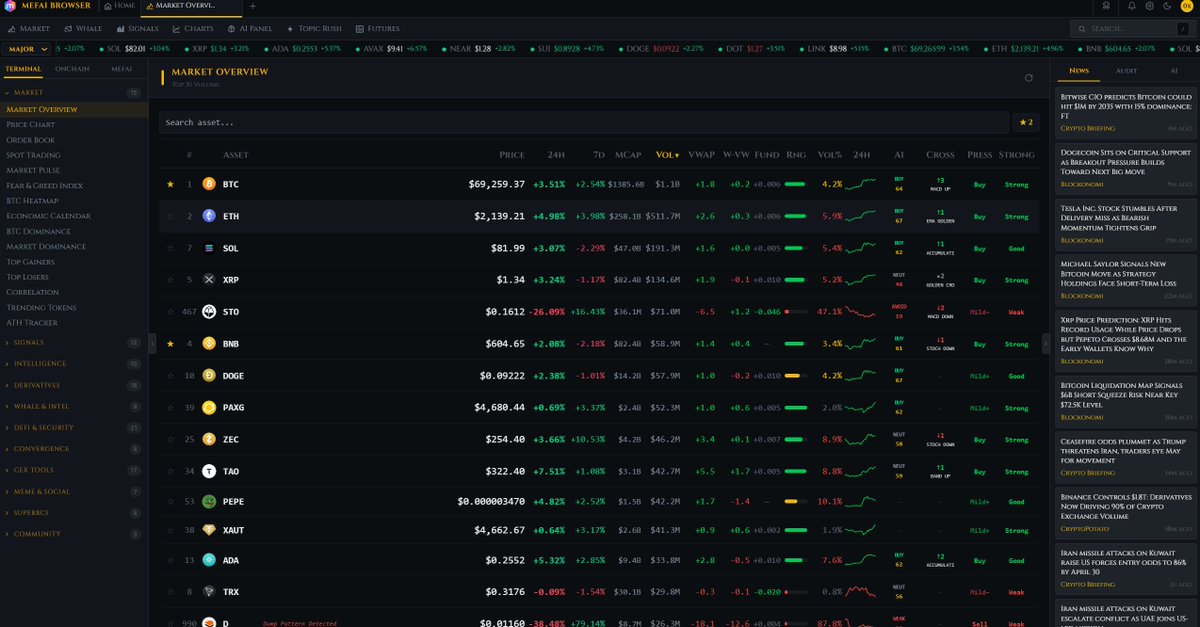This screenshot has width=1200, height=627.
Task: Click the DOGE coin icon in the table
Action: [209, 376]
